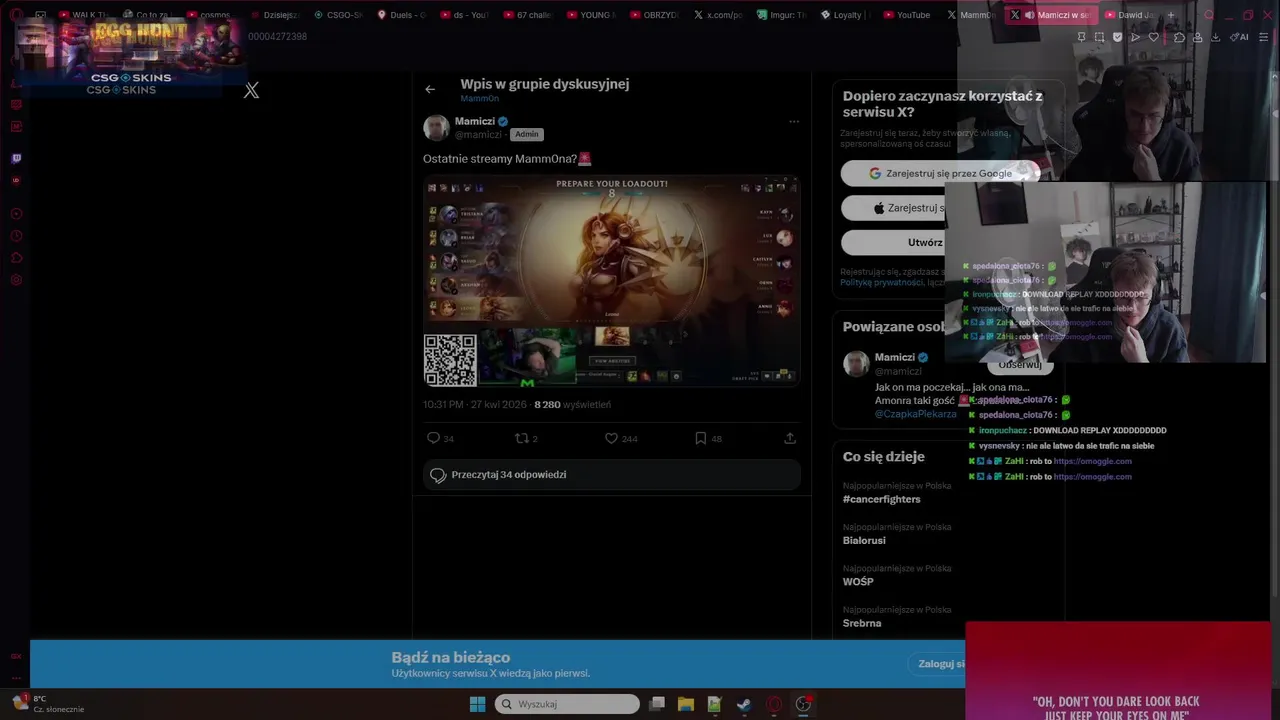Click 'Mamiczi' name under 'Powiązane osoby'
Screen dimensions: 1280x720
[895, 357]
